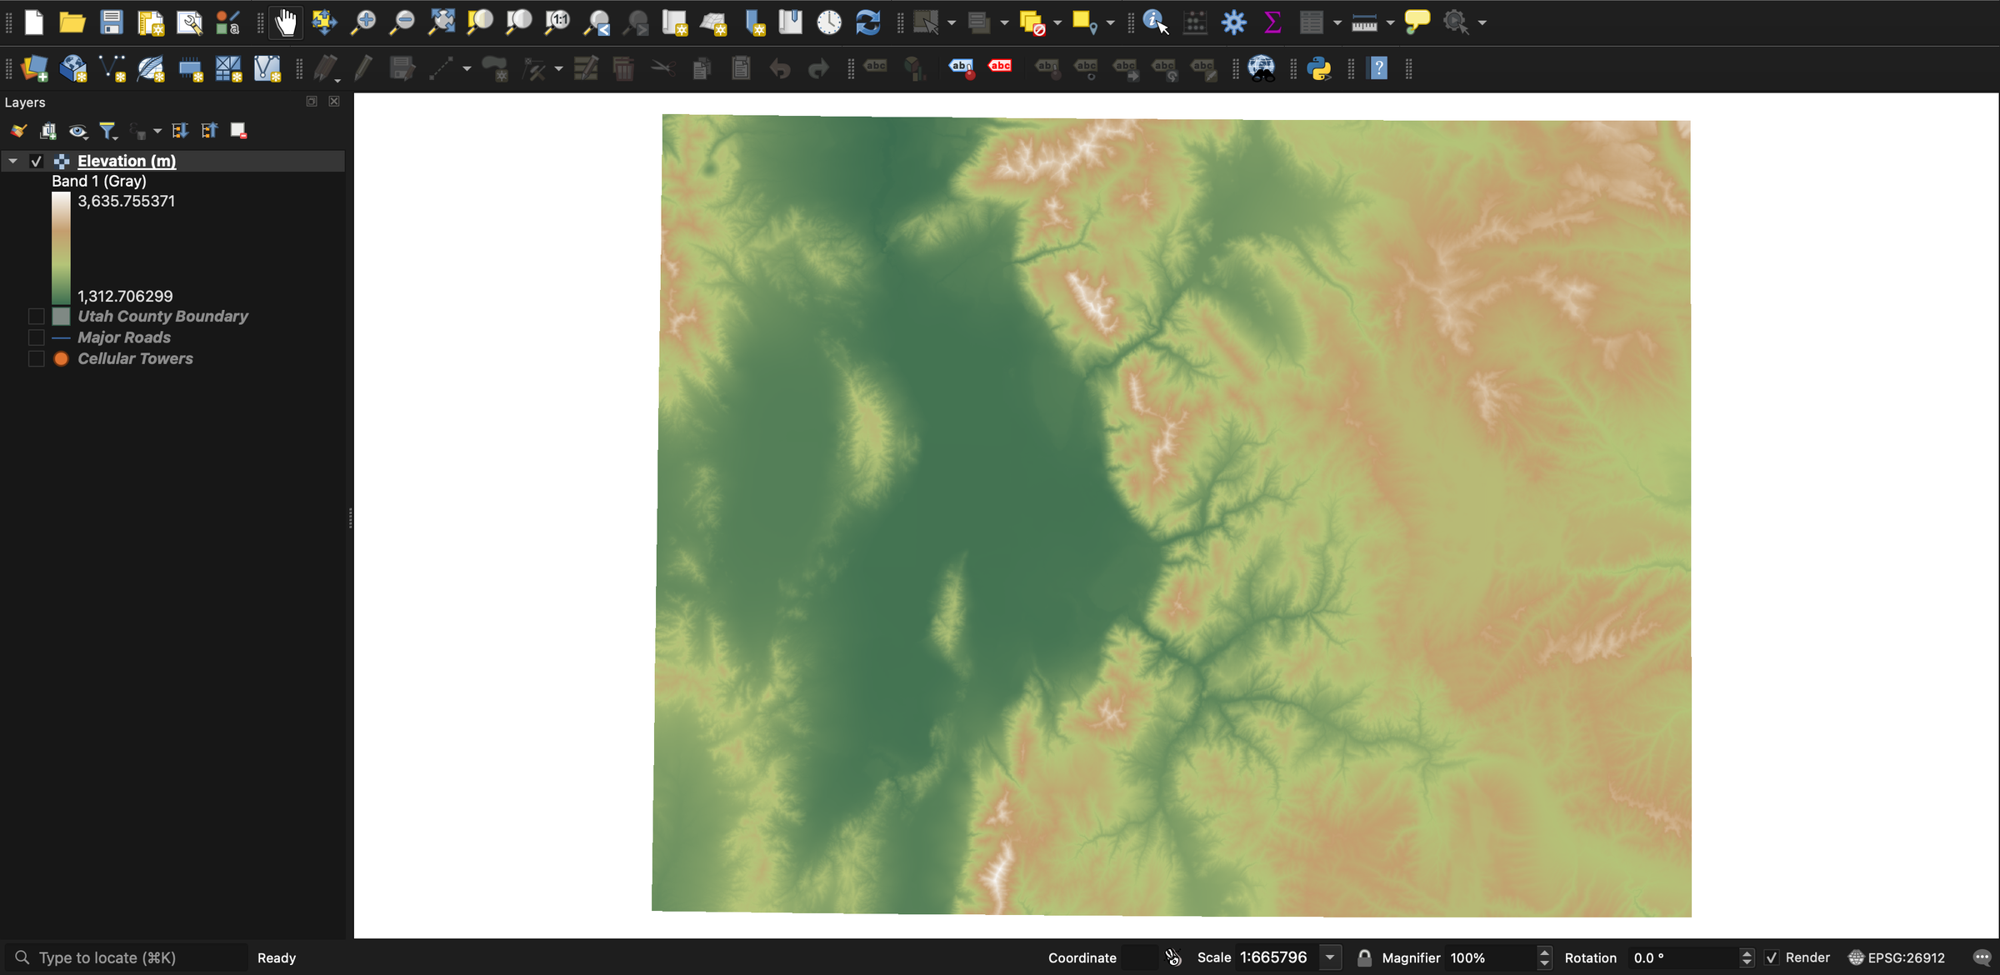Open the Statistical Summary sigma icon
Viewport: 2000px width, 975px height.
click(1272, 22)
